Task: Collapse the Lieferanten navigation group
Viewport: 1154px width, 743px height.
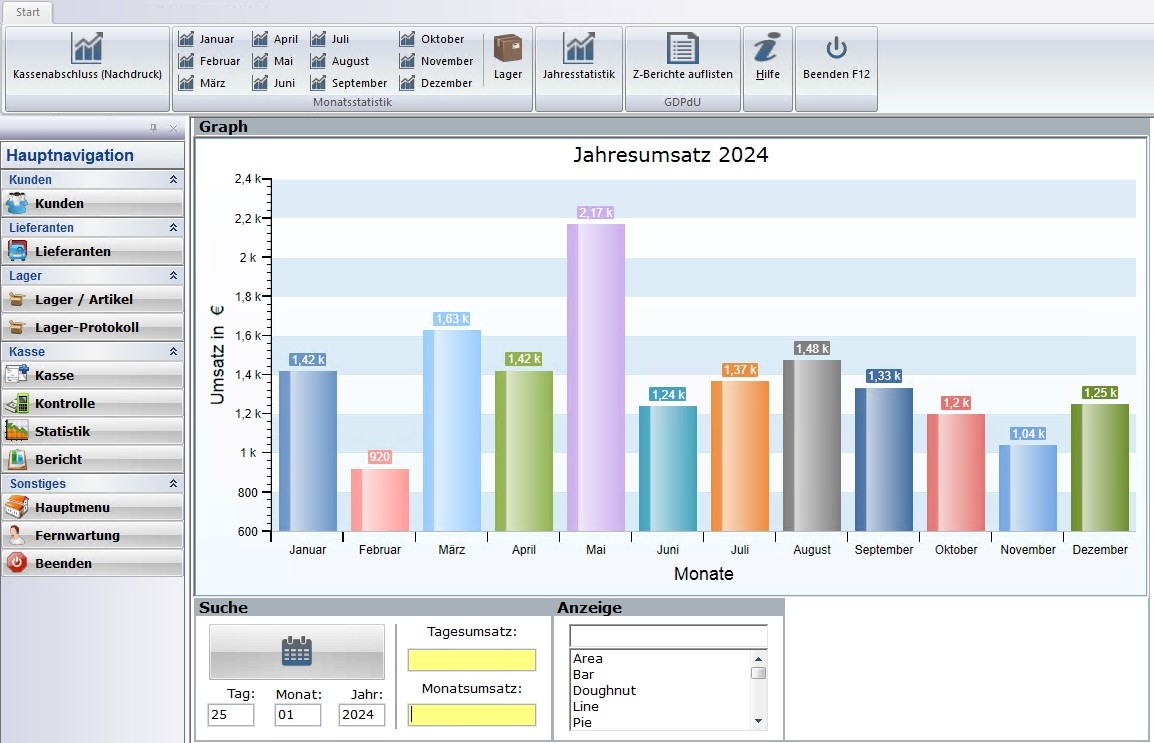Action: pyautogui.click(x=173, y=227)
